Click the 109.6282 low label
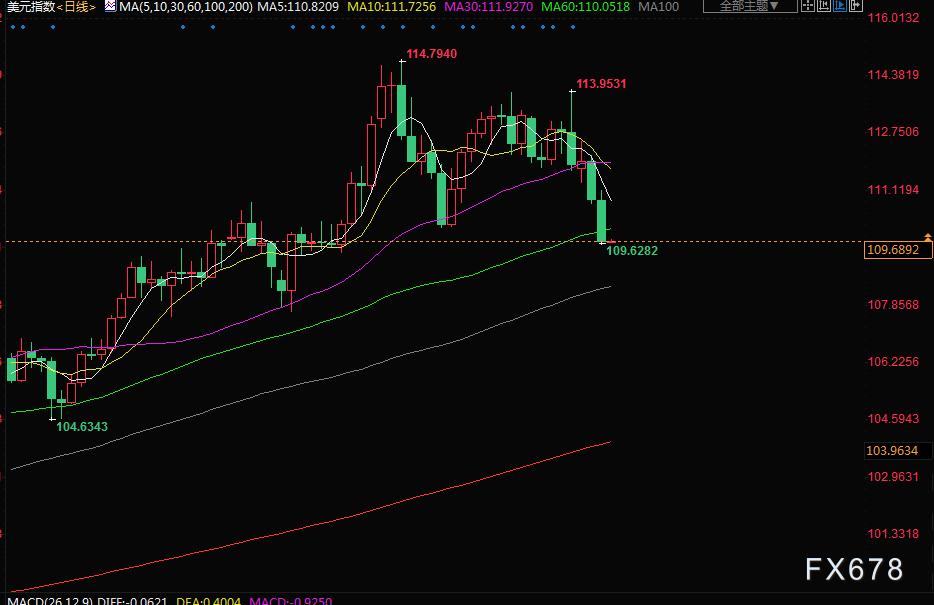 click(632, 251)
